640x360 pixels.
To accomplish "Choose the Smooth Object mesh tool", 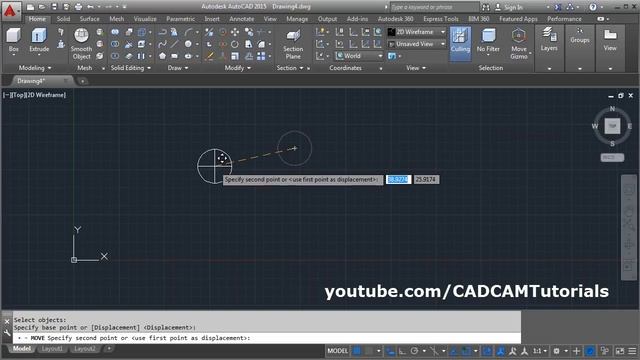I will coord(81,44).
